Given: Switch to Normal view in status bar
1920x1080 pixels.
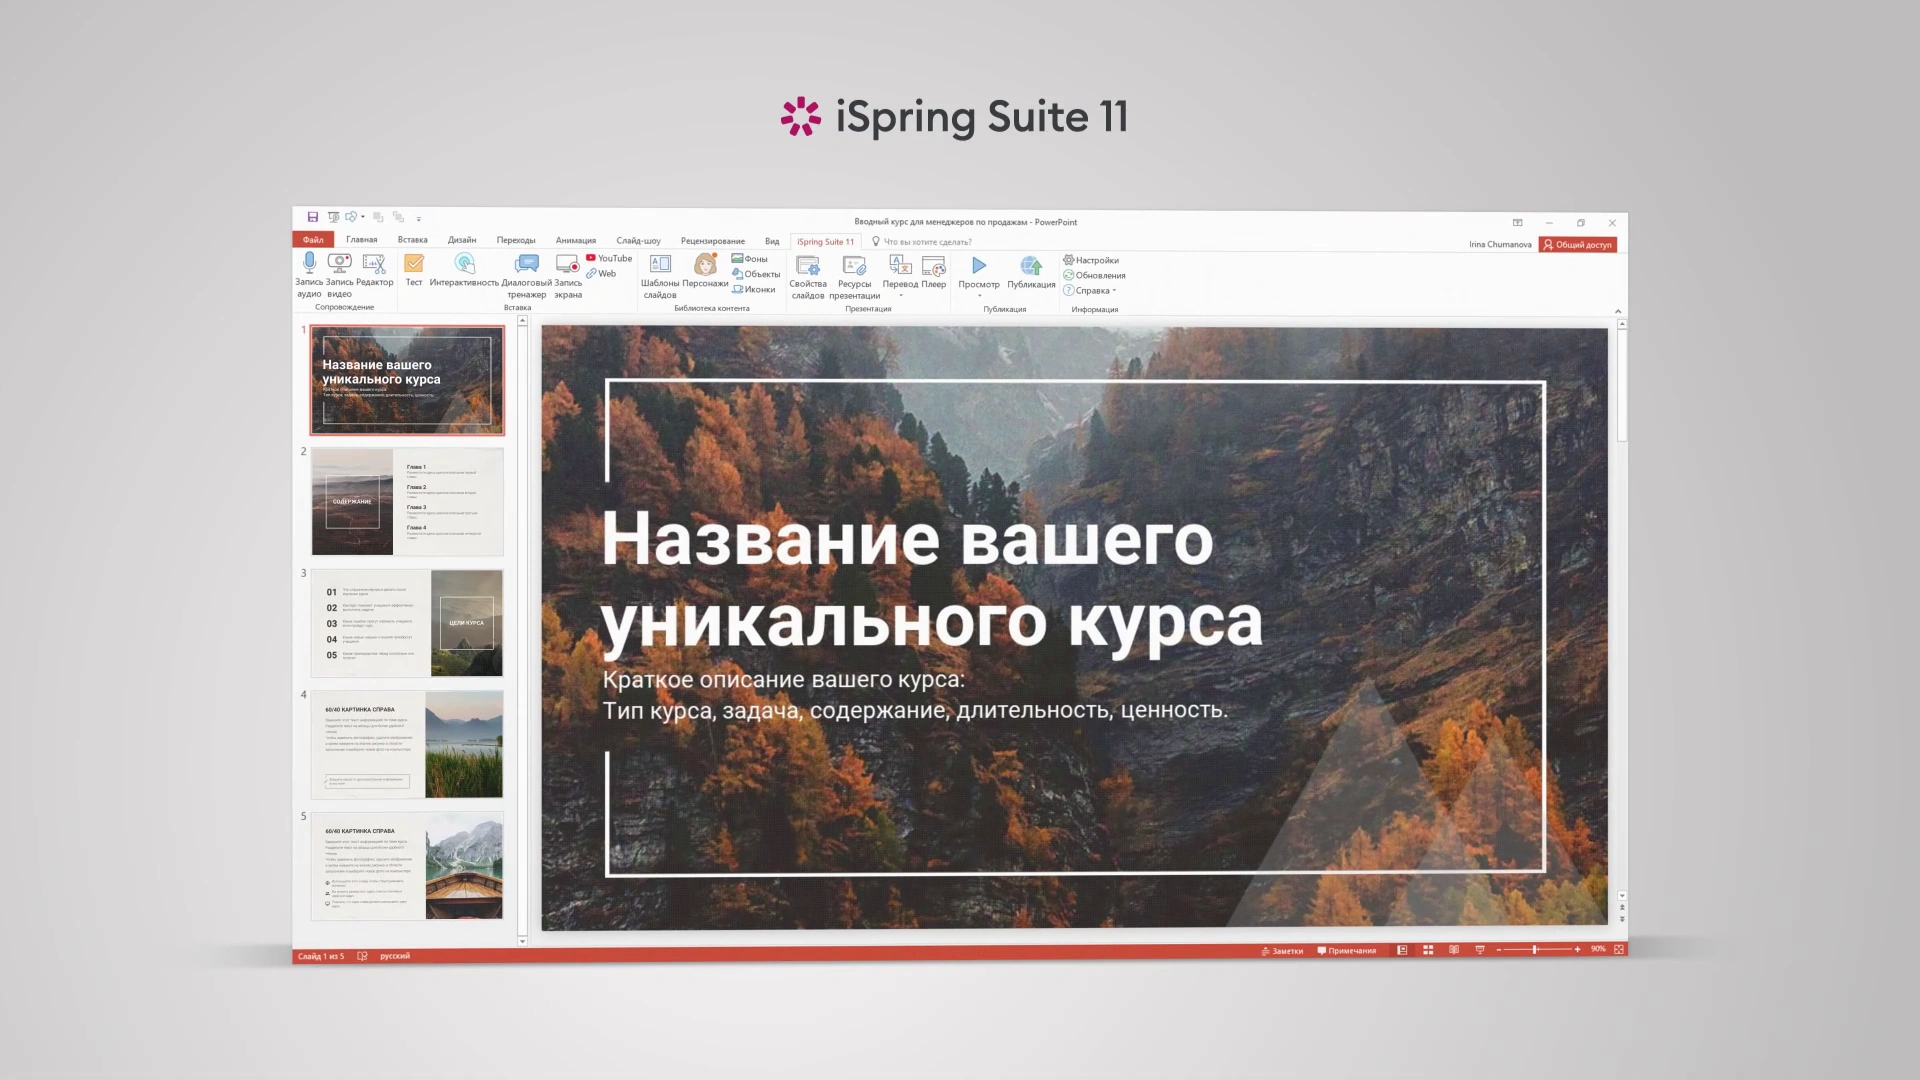Looking at the screenshot, I should (1402, 950).
